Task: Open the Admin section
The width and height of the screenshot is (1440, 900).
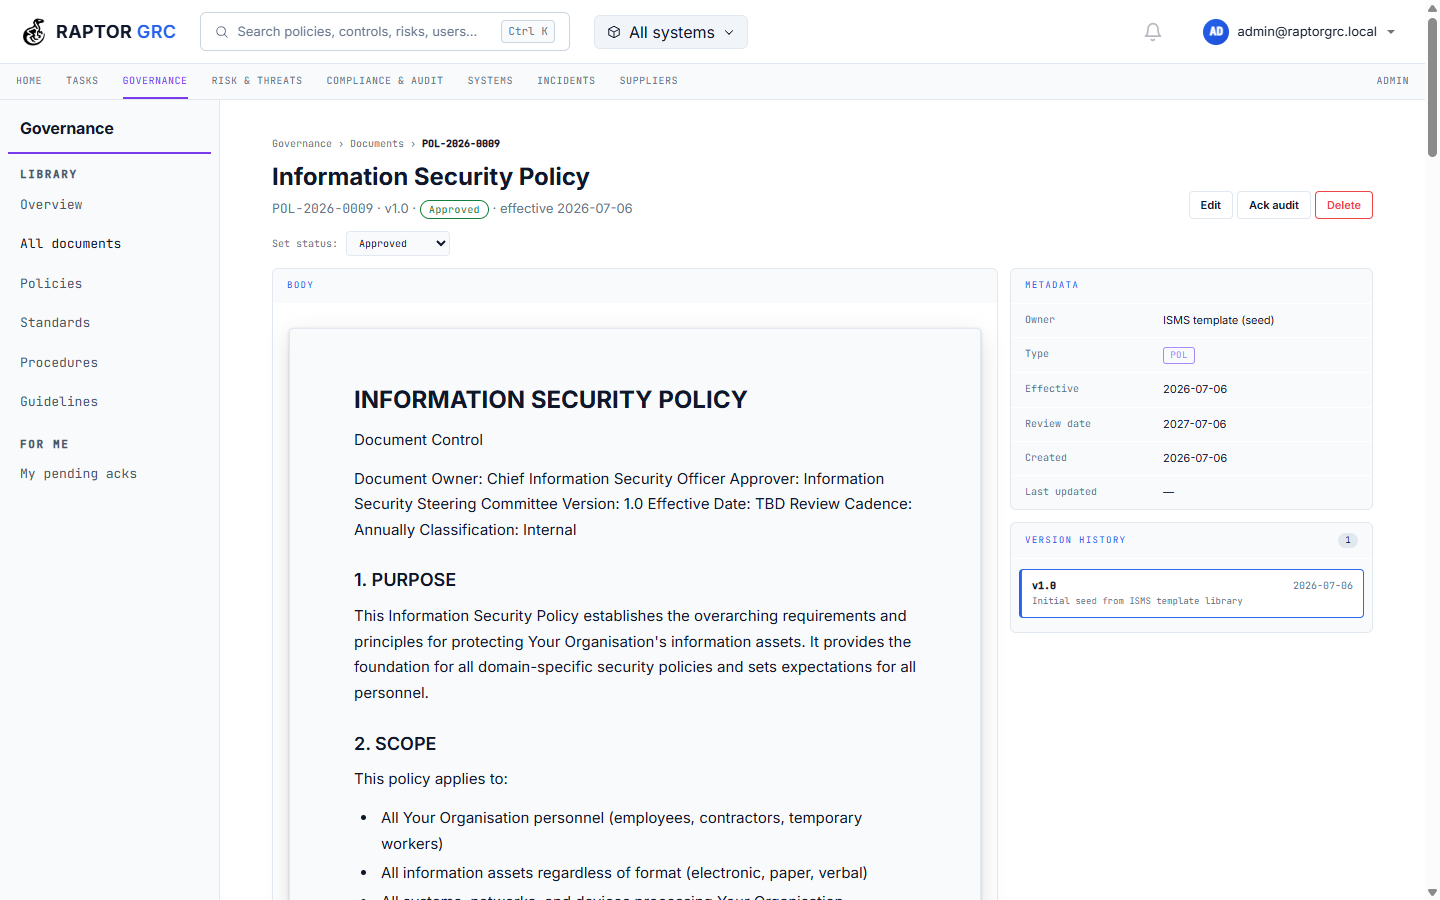Action: click(1392, 81)
